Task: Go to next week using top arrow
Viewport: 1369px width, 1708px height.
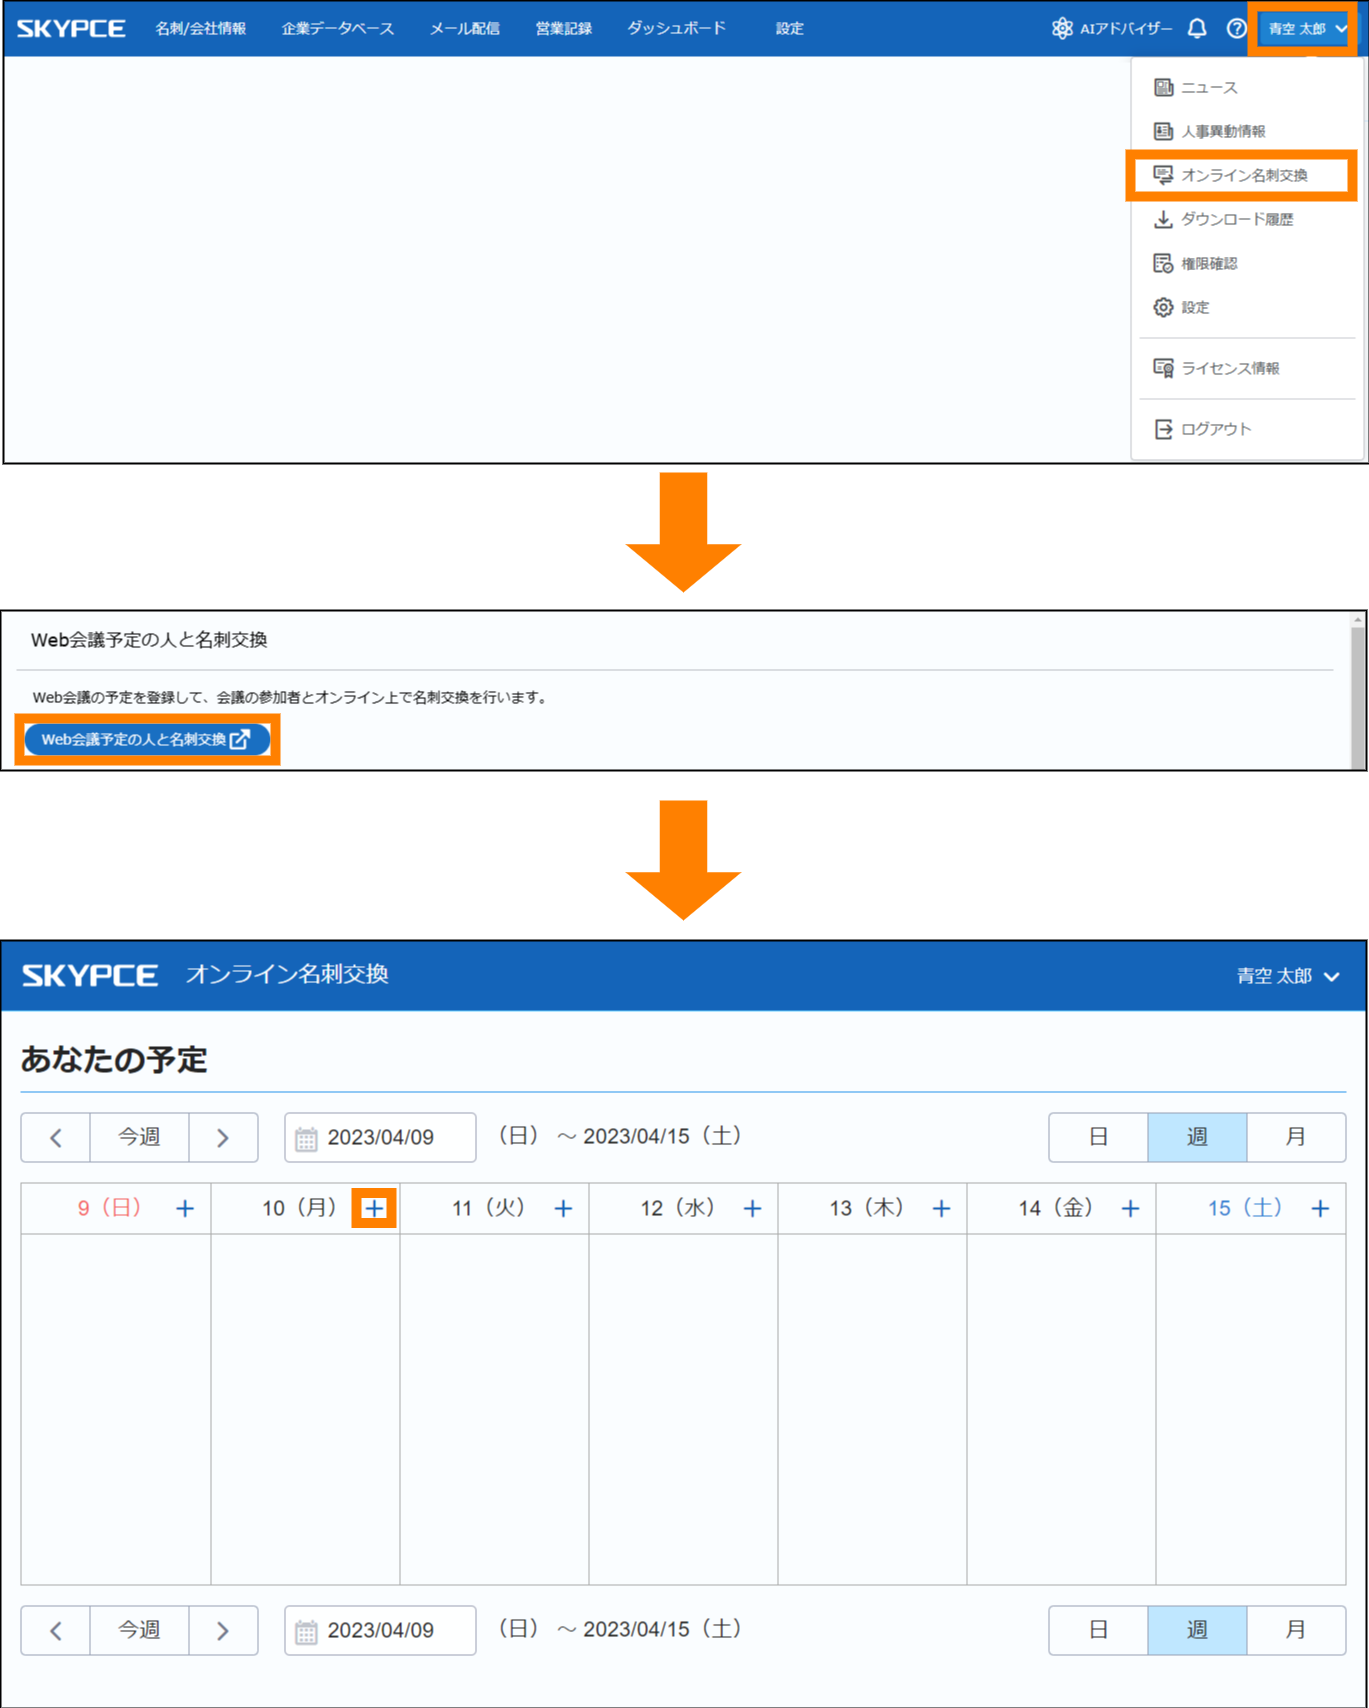Action: click(x=223, y=1137)
